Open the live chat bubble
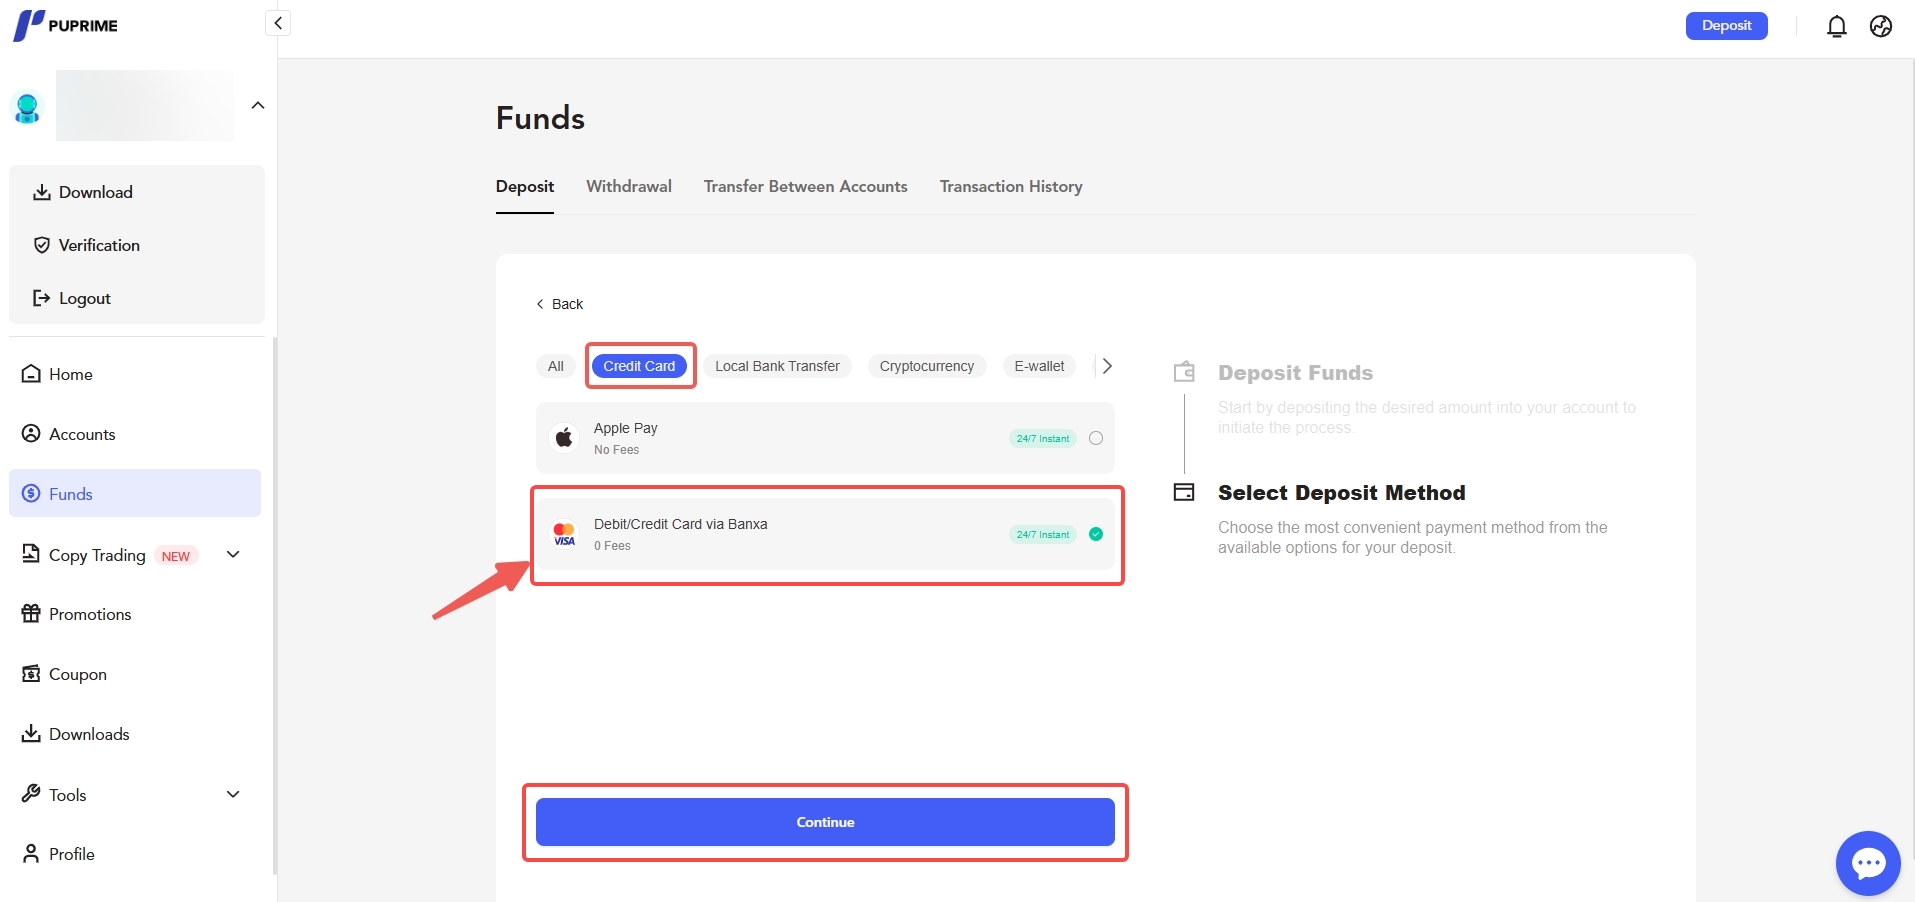This screenshot has width=1915, height=902. click(1867, 862)
